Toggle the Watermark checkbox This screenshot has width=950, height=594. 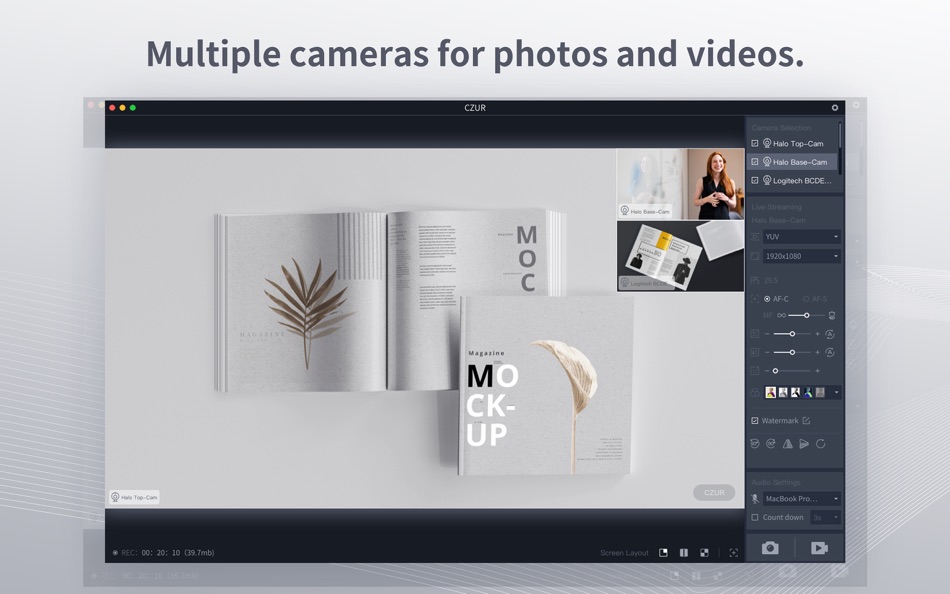click(754, 421)
